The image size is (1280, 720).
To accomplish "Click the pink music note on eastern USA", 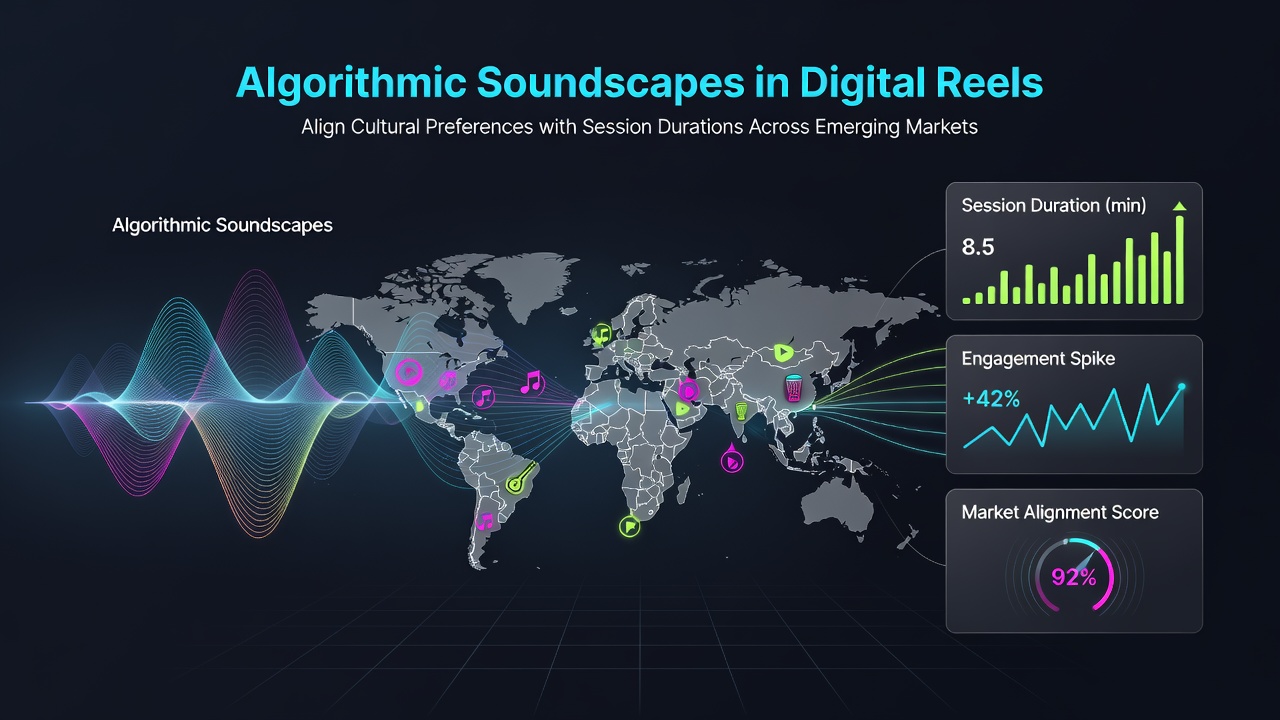I will [448, 379].
